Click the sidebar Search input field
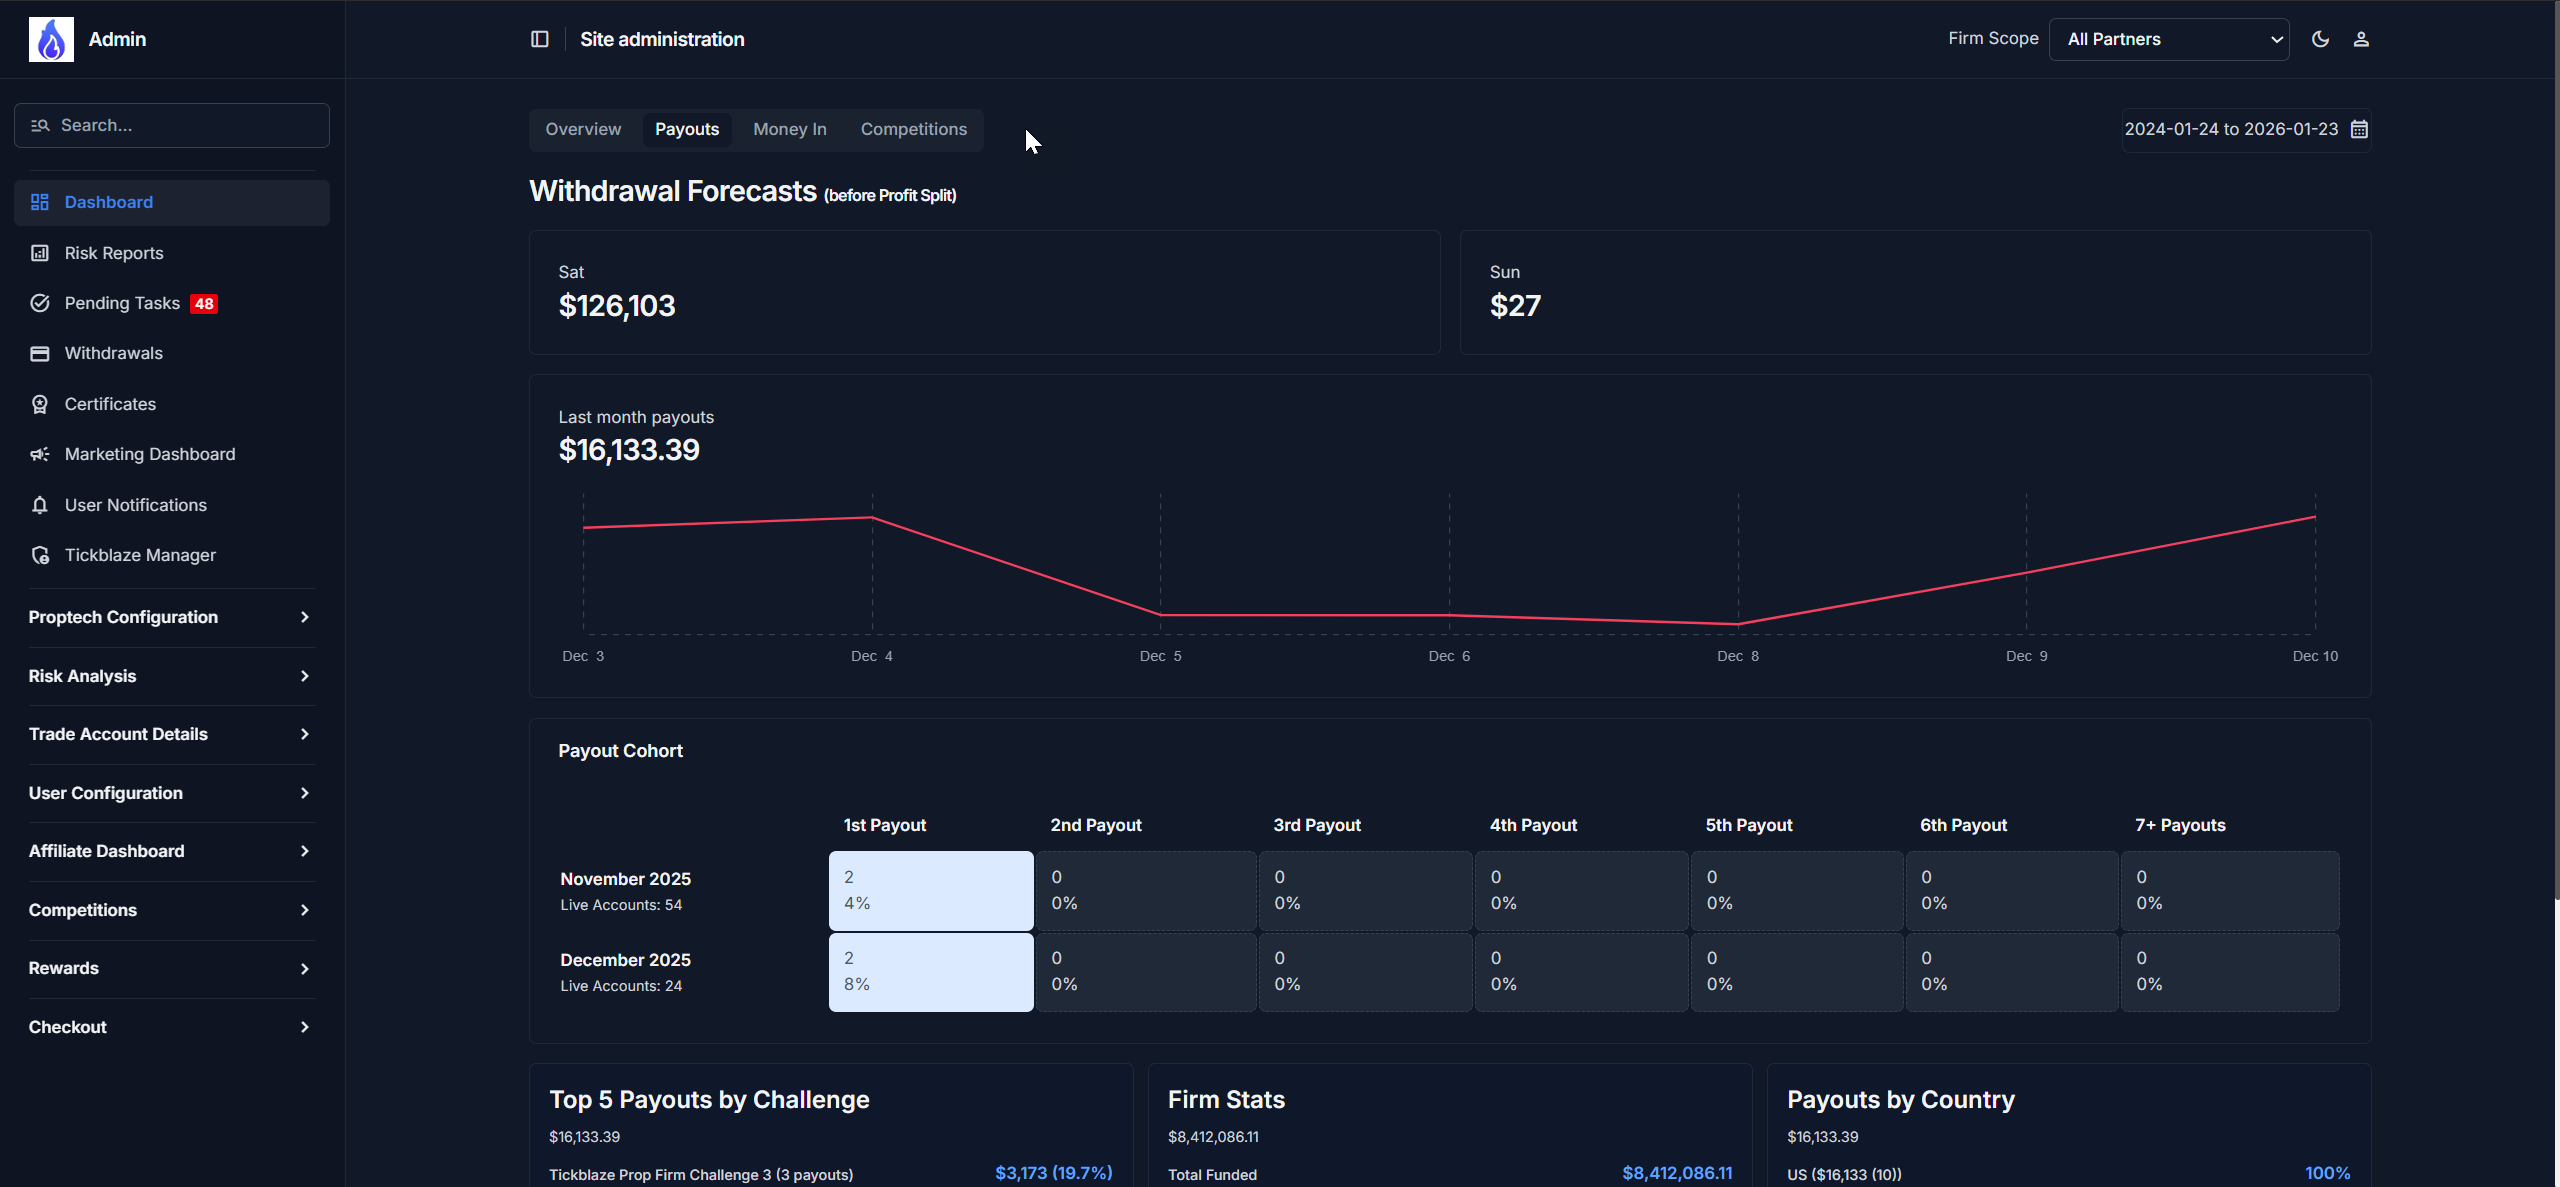Viewport: 2560px width, 1187px height. click(185, 125)
